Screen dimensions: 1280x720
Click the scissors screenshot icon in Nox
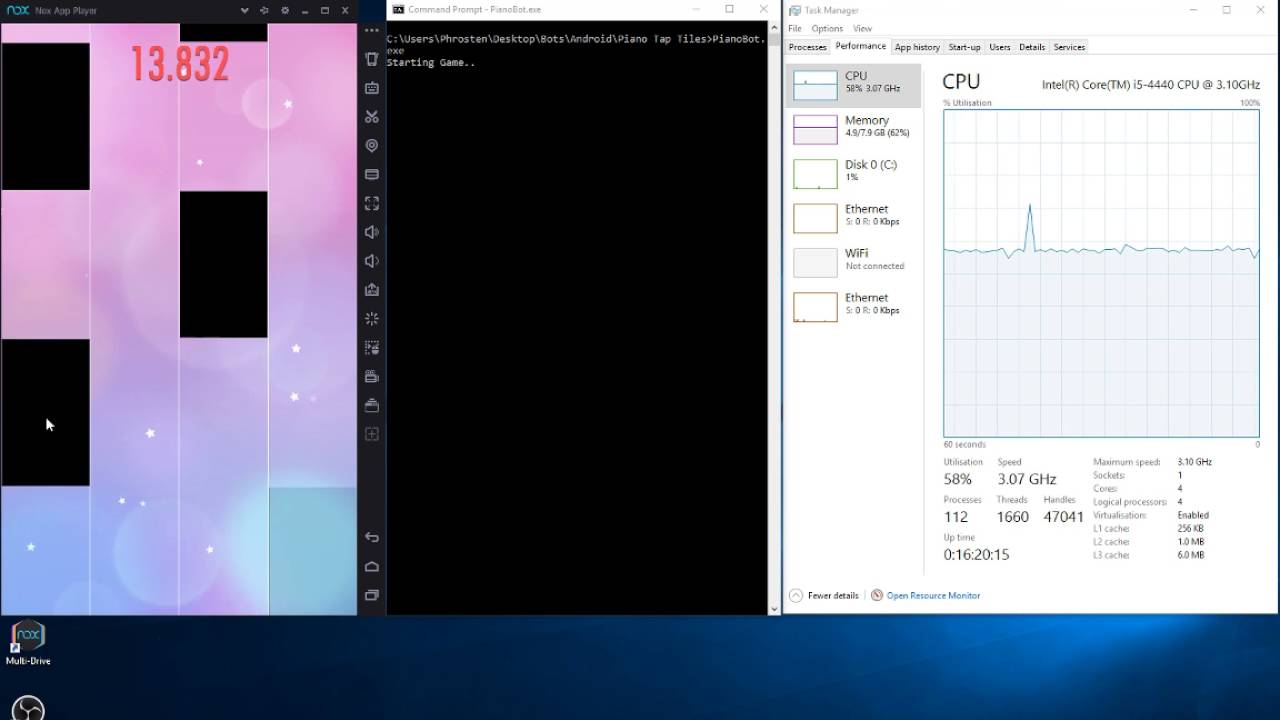(372, 117)
